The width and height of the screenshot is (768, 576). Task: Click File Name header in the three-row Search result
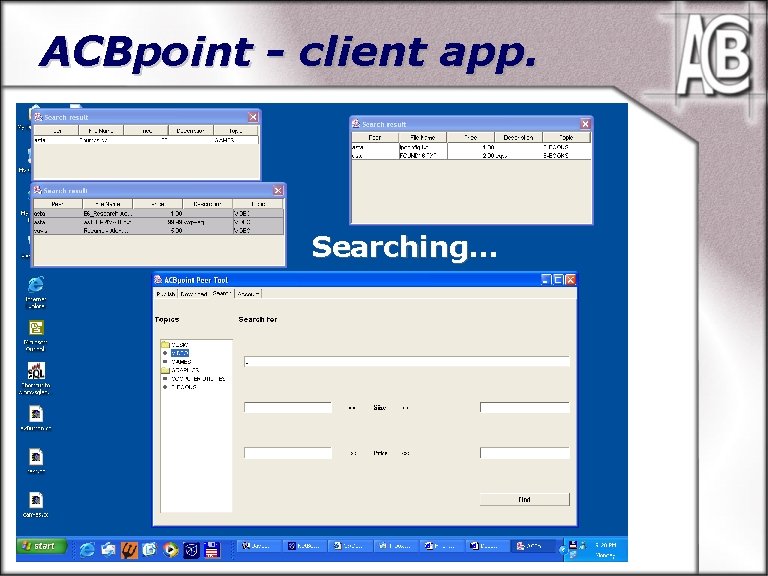(108, 204)
